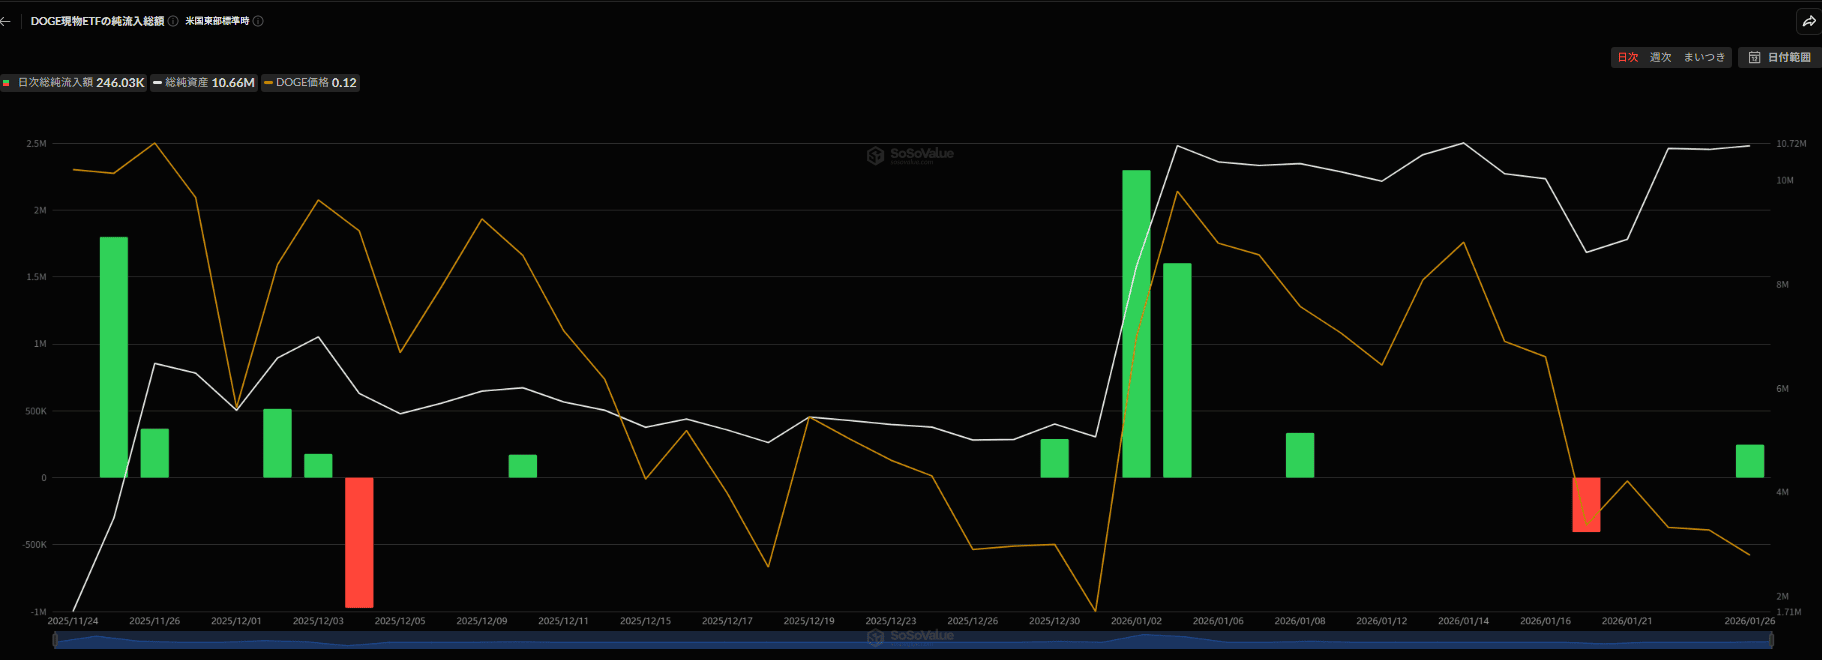Toggle 総純資産 legend series visibility

[x=204, y=83]
